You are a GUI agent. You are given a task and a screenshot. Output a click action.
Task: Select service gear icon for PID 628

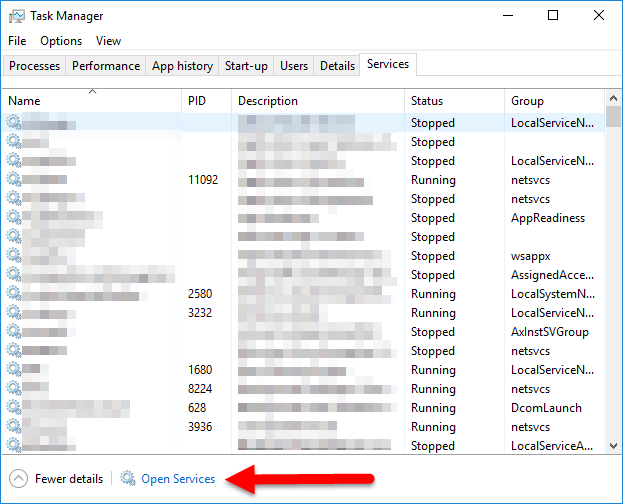(14, 407)
